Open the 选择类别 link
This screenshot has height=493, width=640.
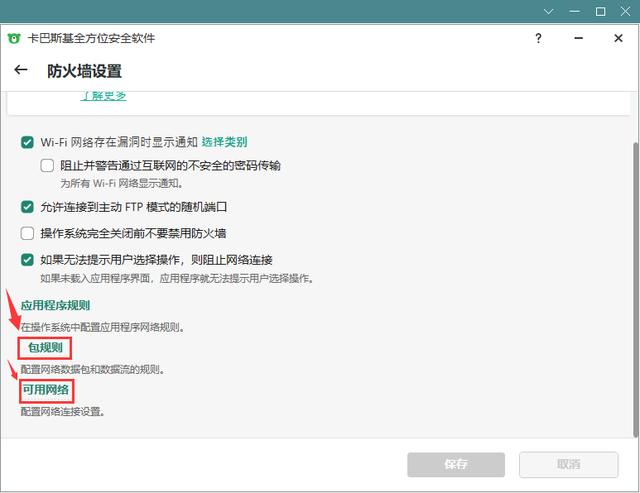(224, 142)
